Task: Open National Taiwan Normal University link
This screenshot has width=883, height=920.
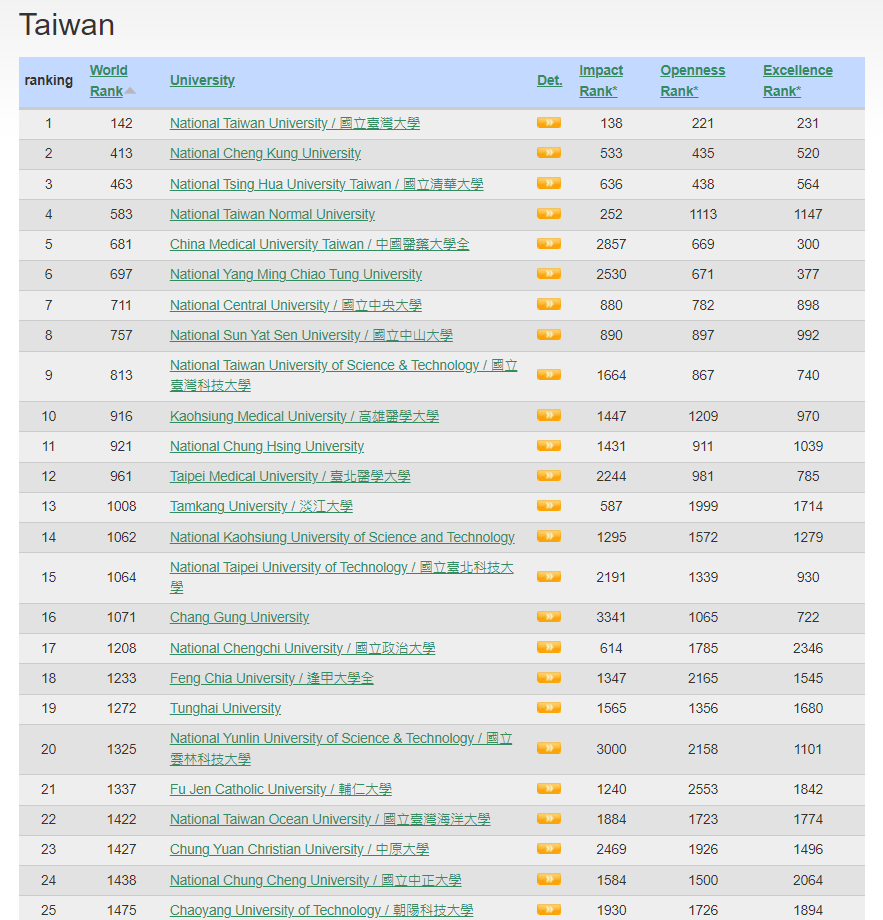Action: (x=272, y=214)
